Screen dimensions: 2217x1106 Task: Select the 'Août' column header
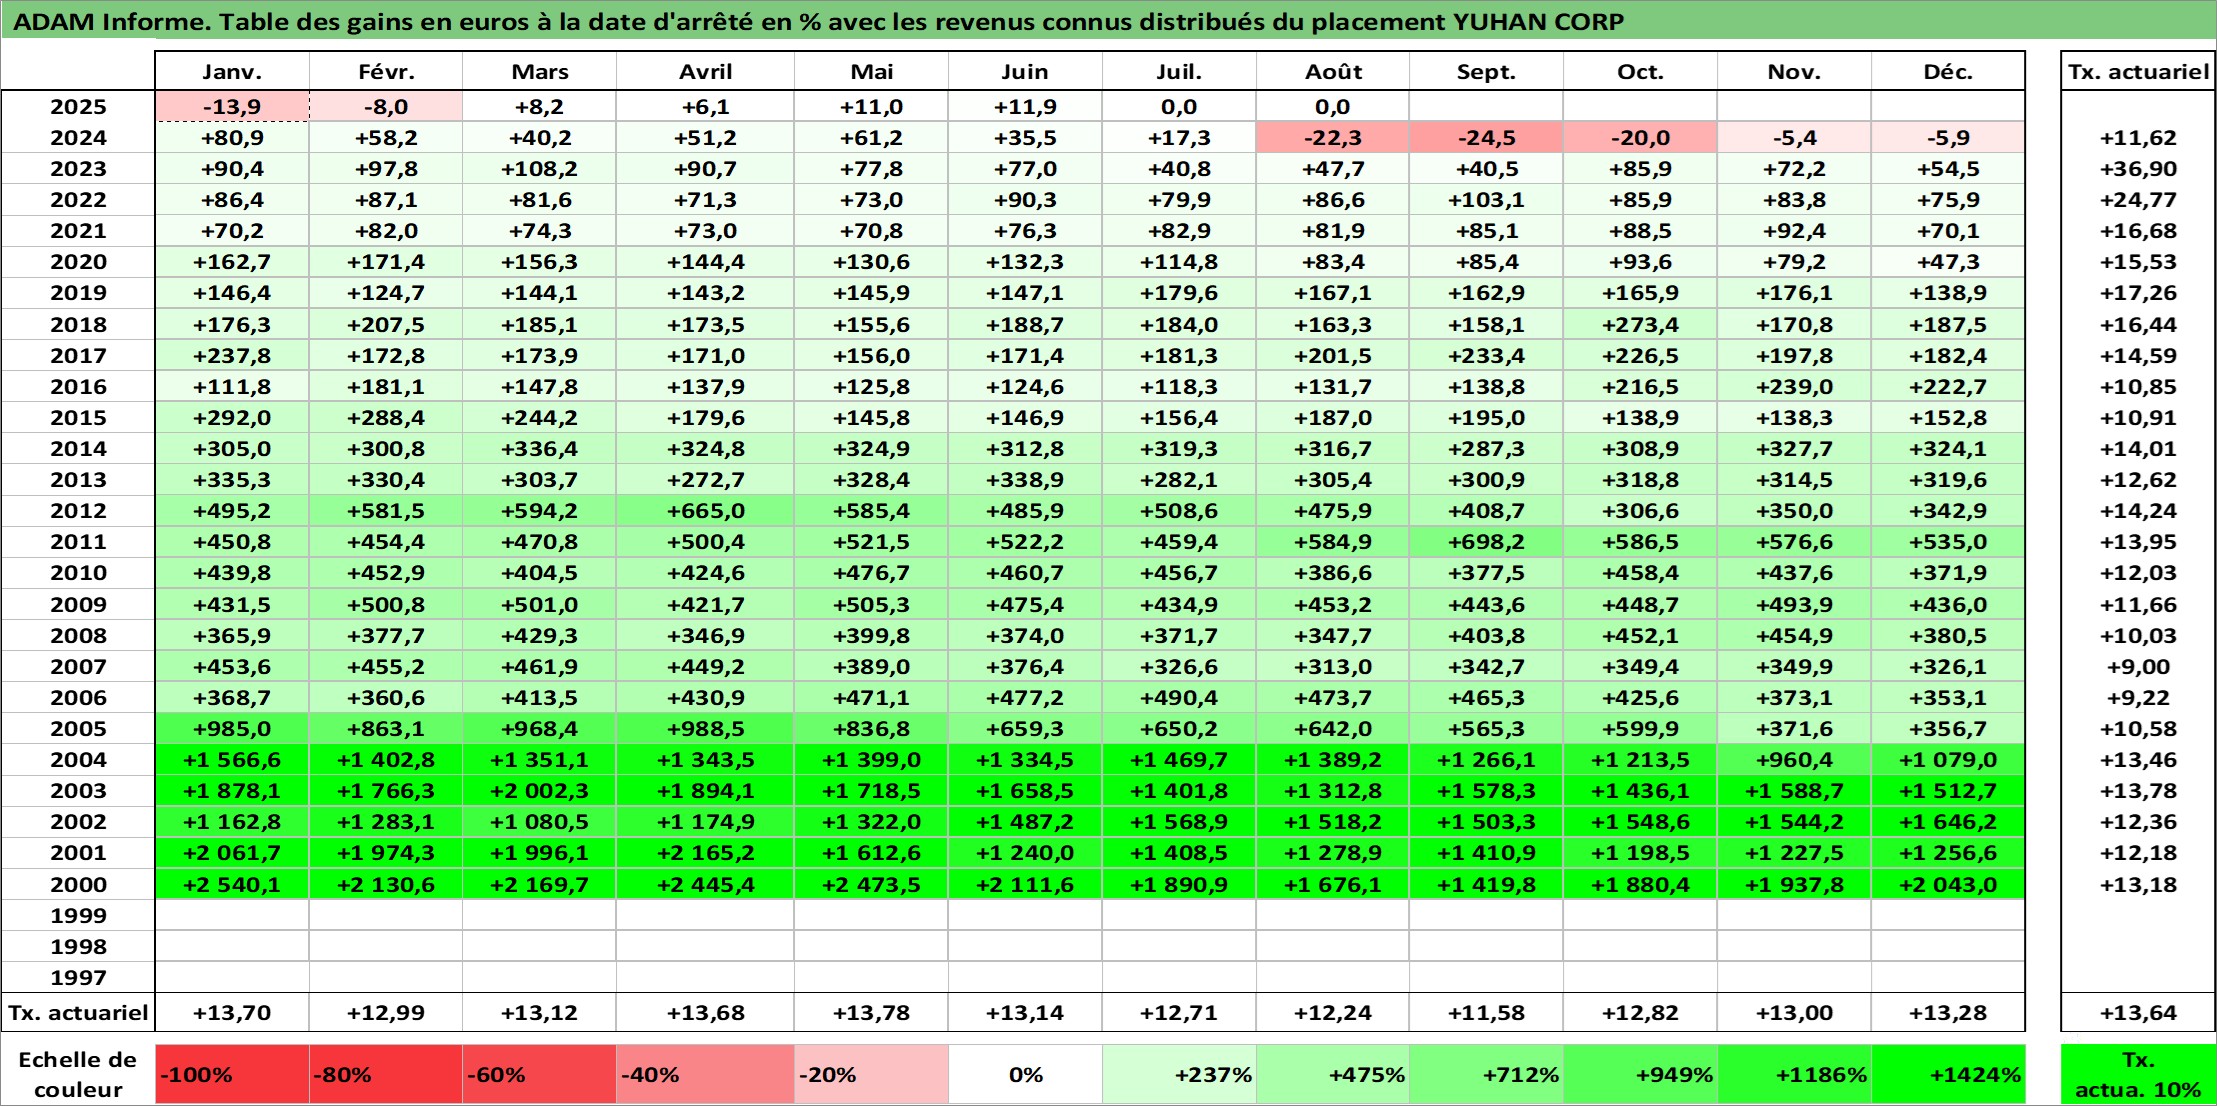pyautogui.click(x=1333, y=72)
